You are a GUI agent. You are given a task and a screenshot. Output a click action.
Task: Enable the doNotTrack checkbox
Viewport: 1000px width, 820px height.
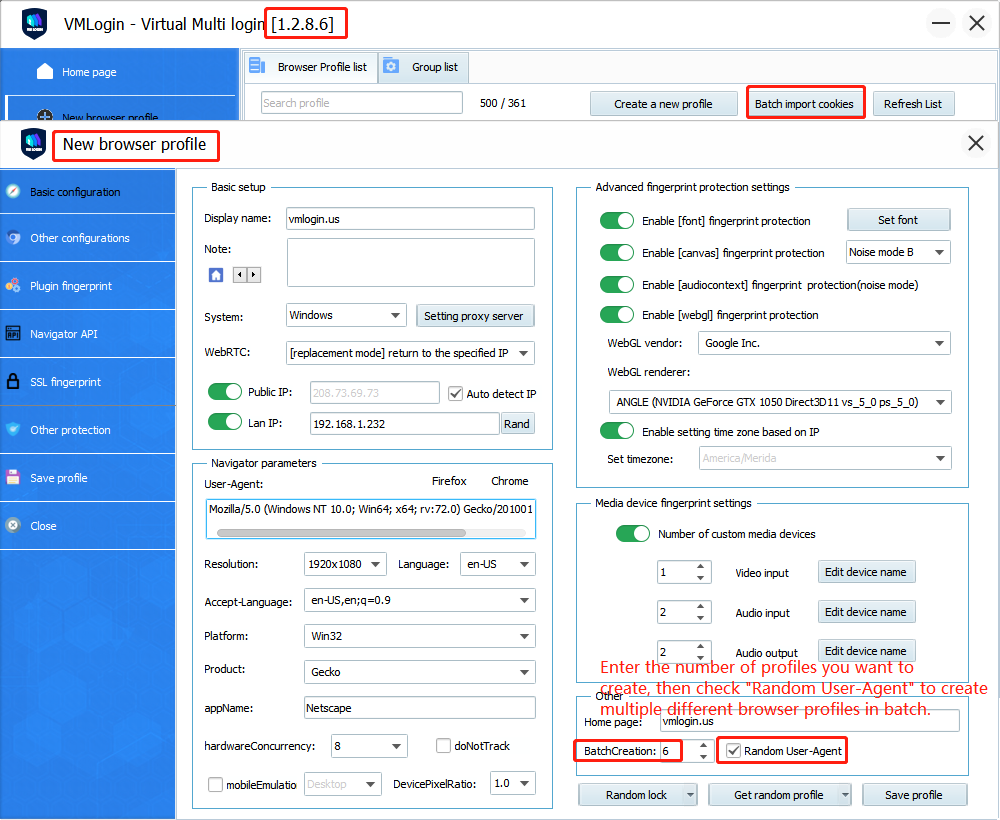[444, 746]
